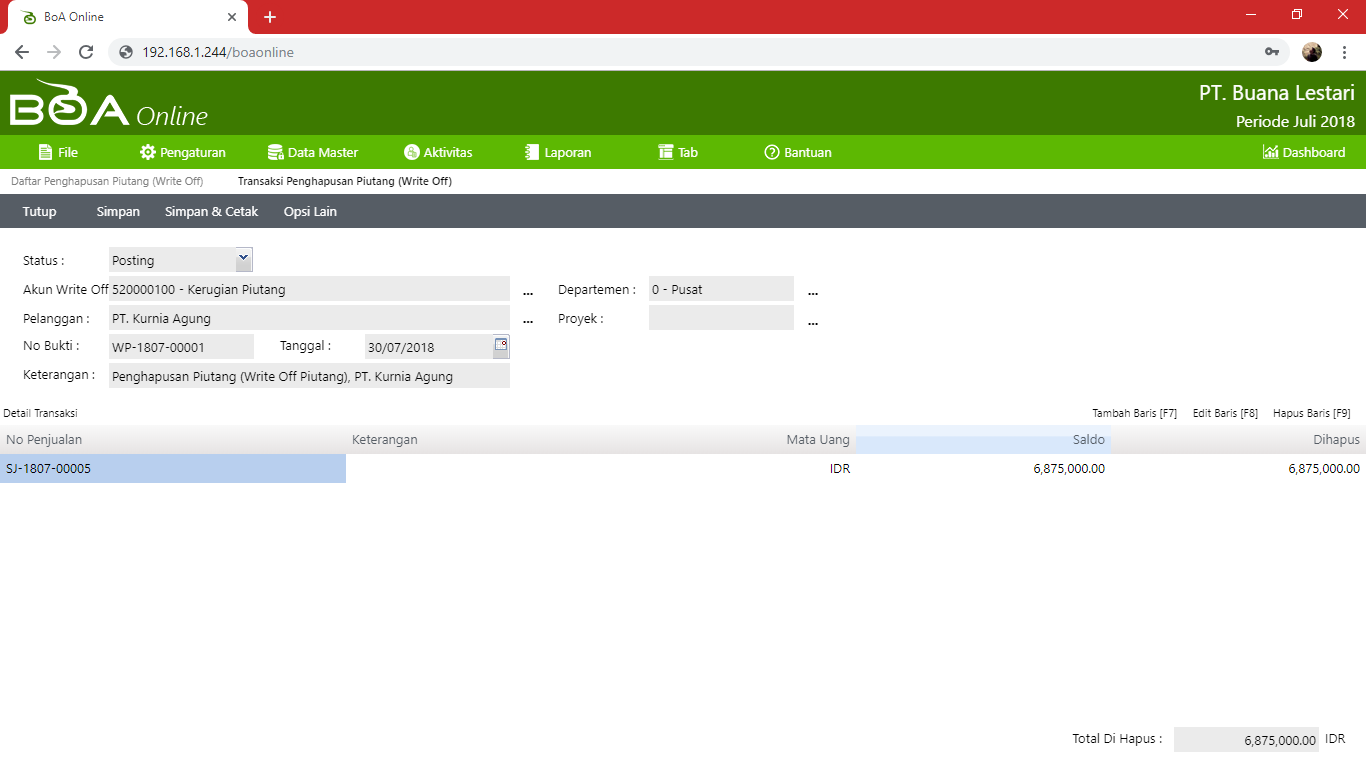This screenshot has height=765, width=1366.
Task: Open a new browser tab
Action: tap(270, 17)
